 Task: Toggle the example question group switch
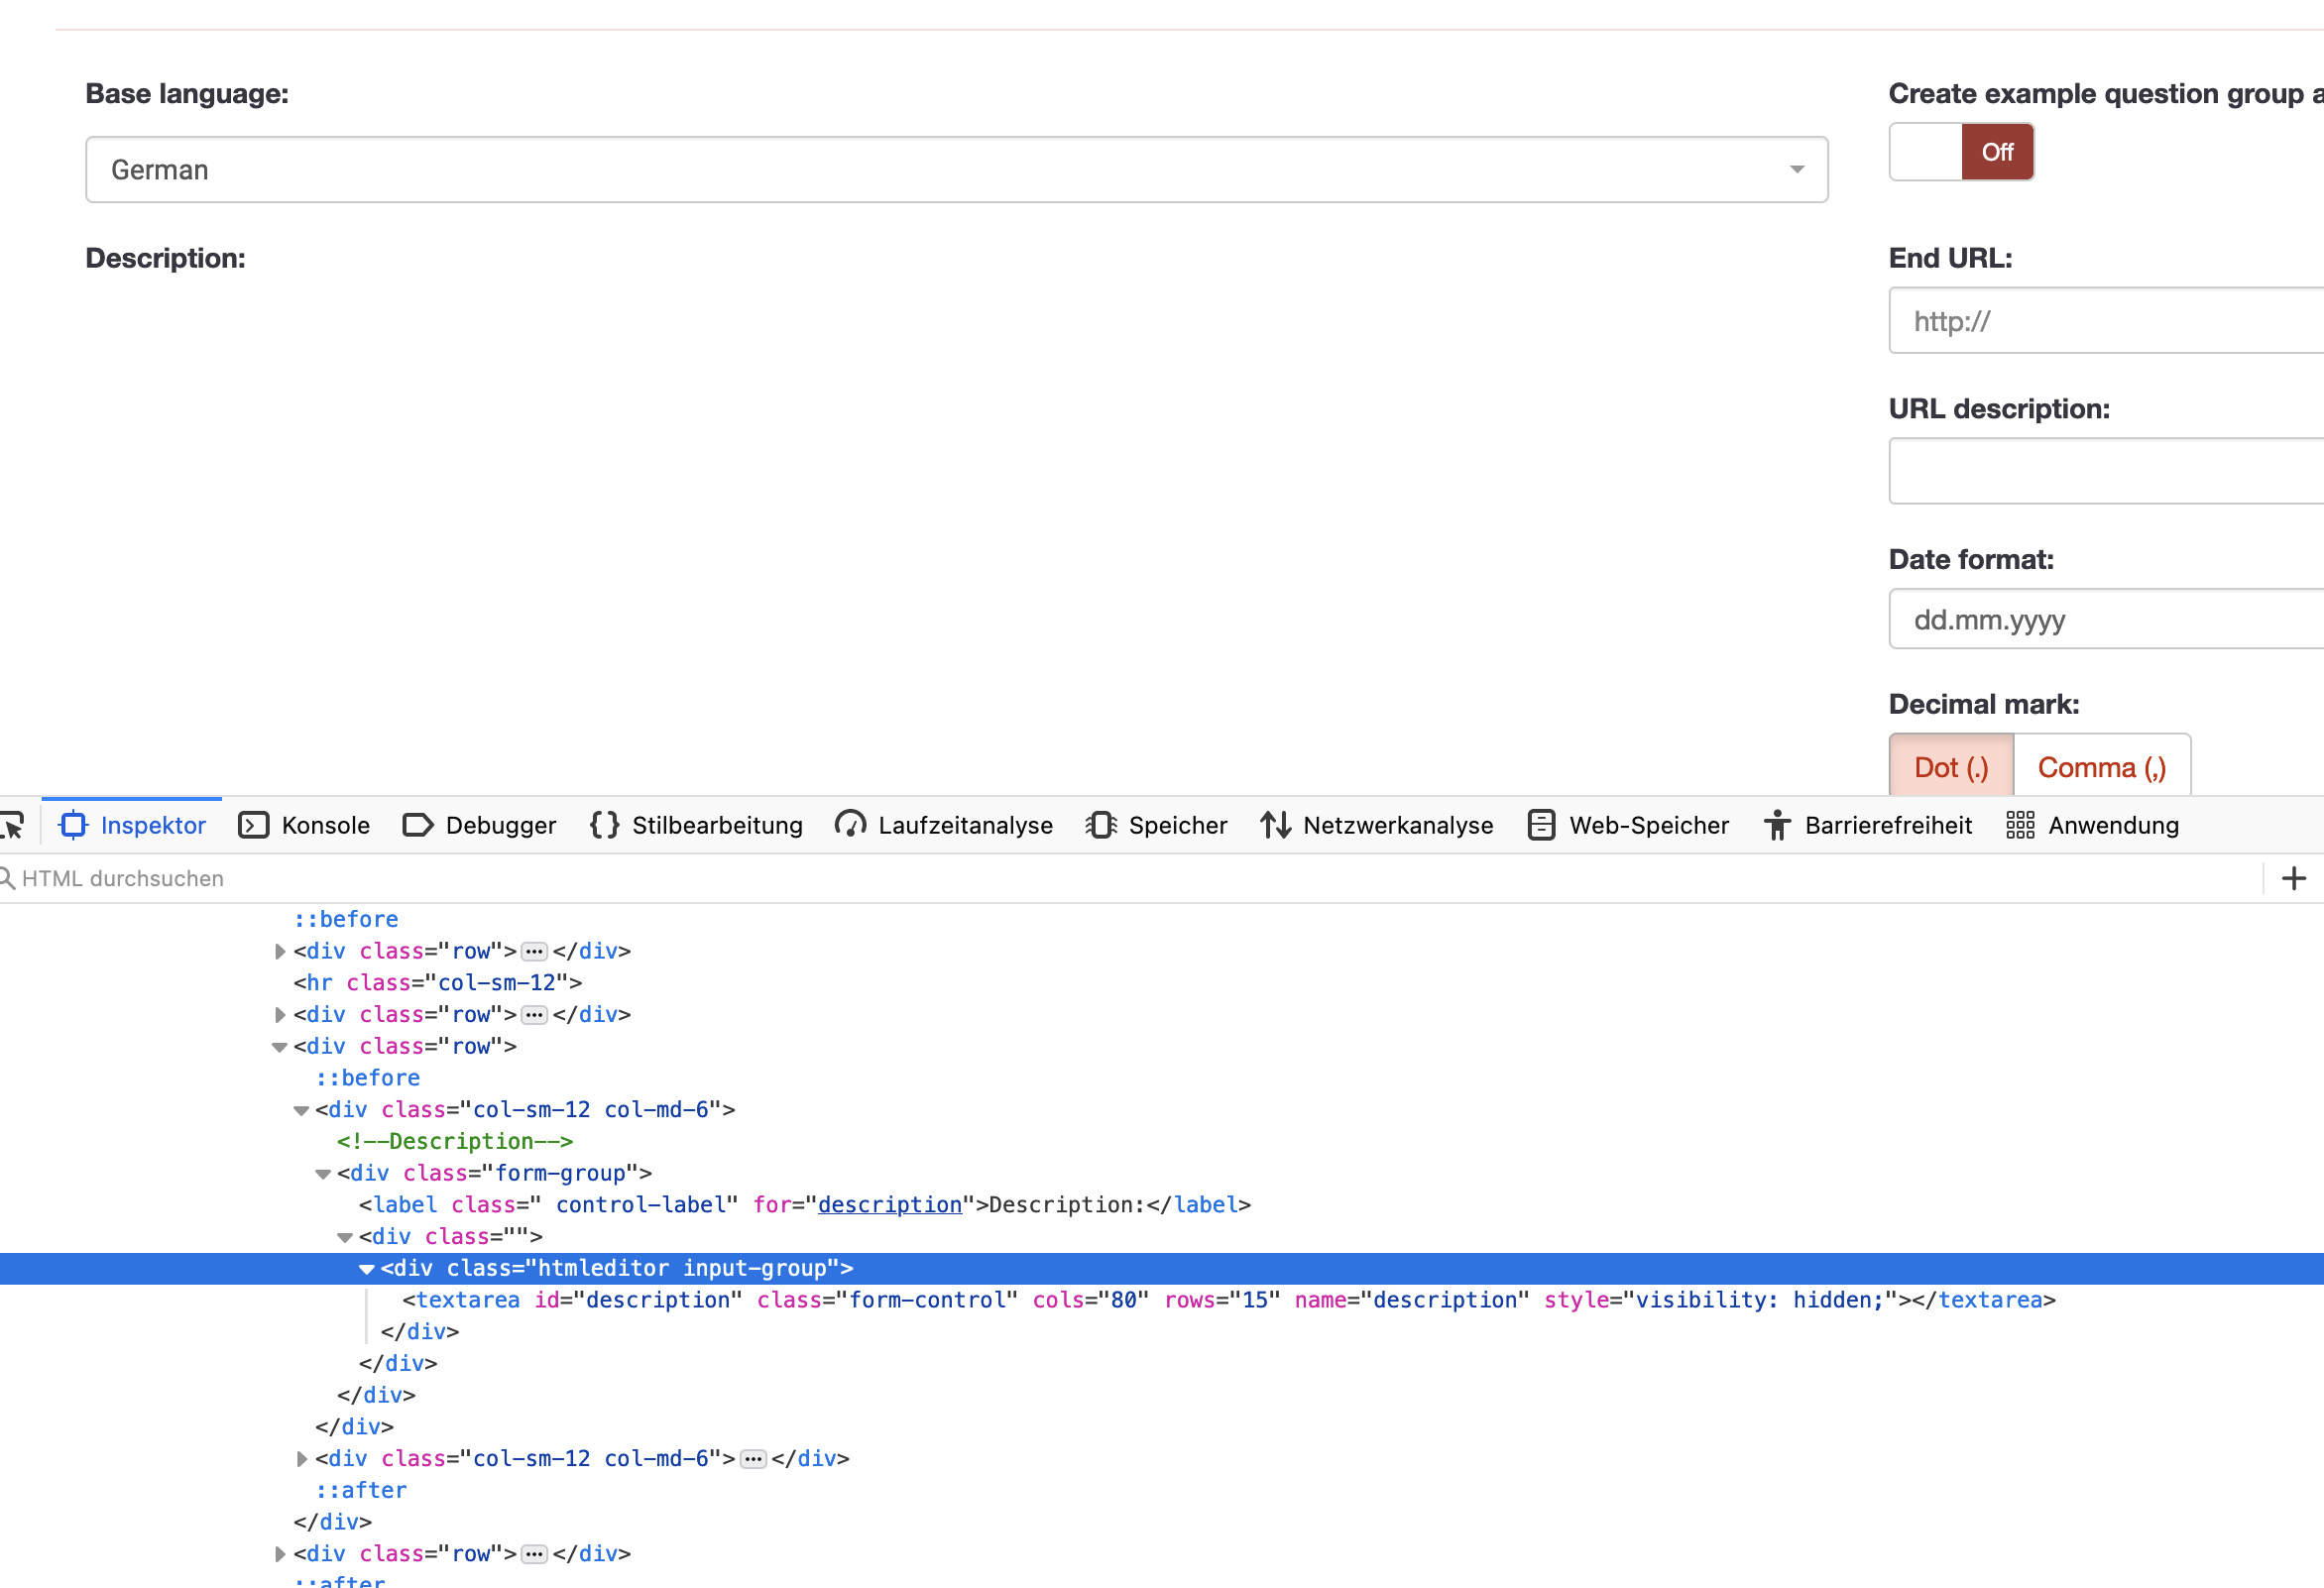(x=1961, y=152)
